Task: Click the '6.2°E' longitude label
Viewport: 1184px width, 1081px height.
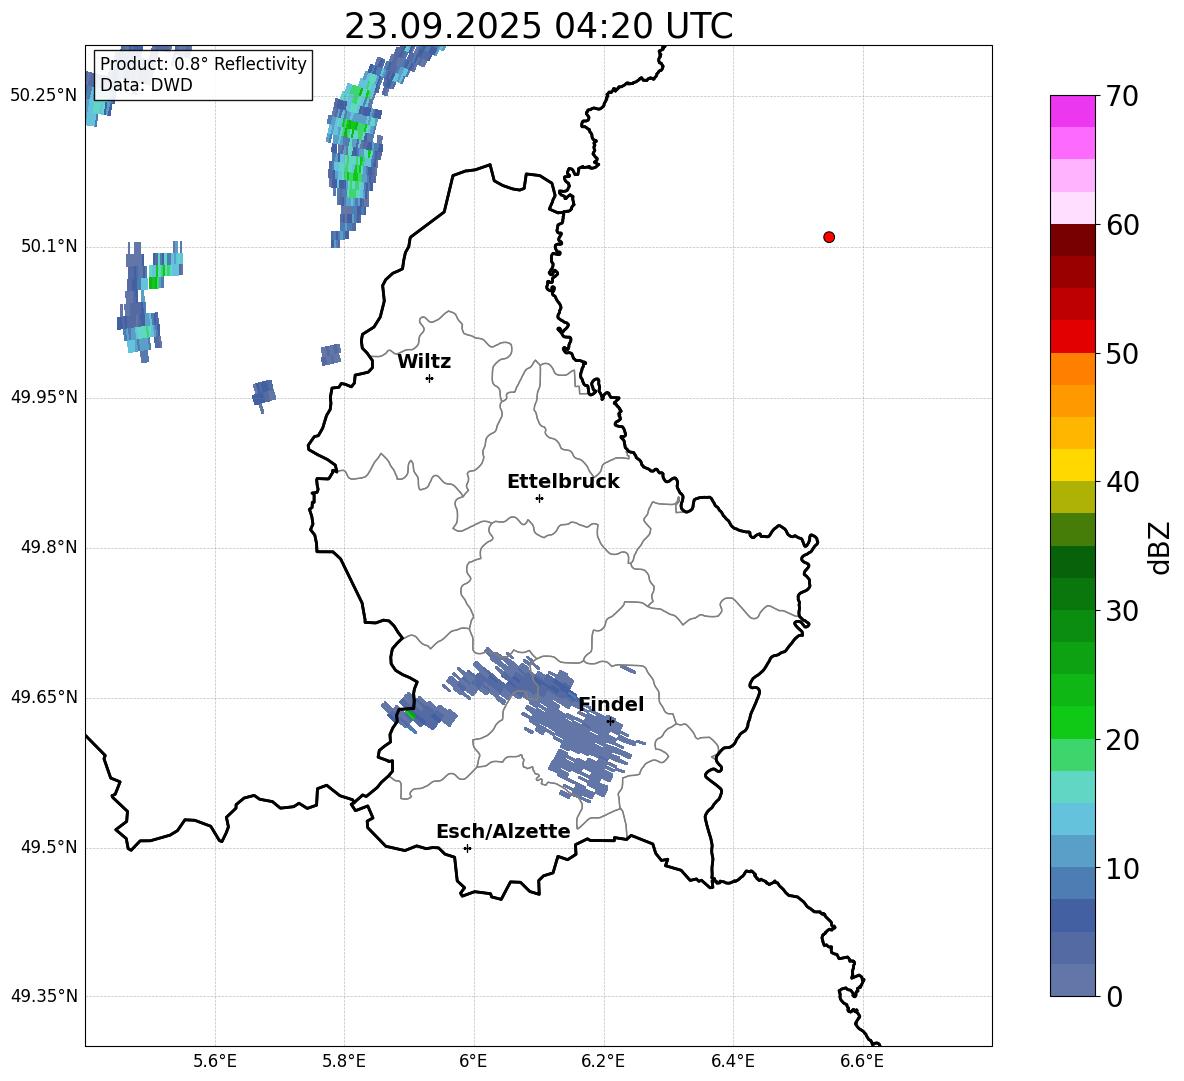Action: pyautogui.click(x=603, y=1061)
